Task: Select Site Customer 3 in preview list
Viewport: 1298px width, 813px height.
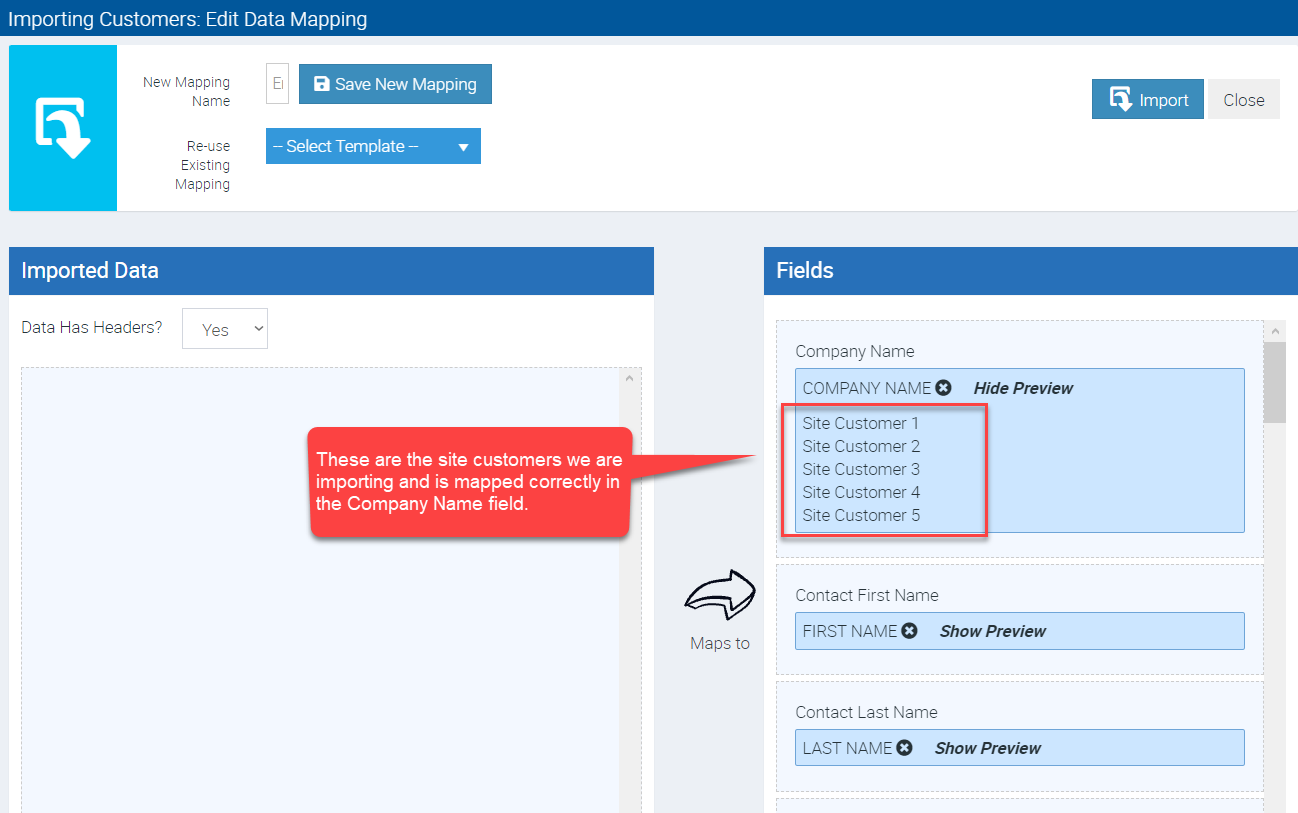Action: click(x=861, y=469)
